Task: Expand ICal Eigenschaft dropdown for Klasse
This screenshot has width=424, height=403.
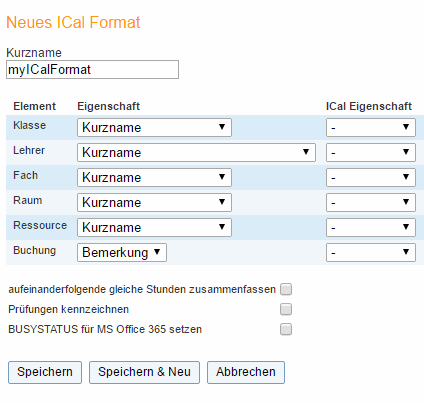Action: click(x=371, y=127)
